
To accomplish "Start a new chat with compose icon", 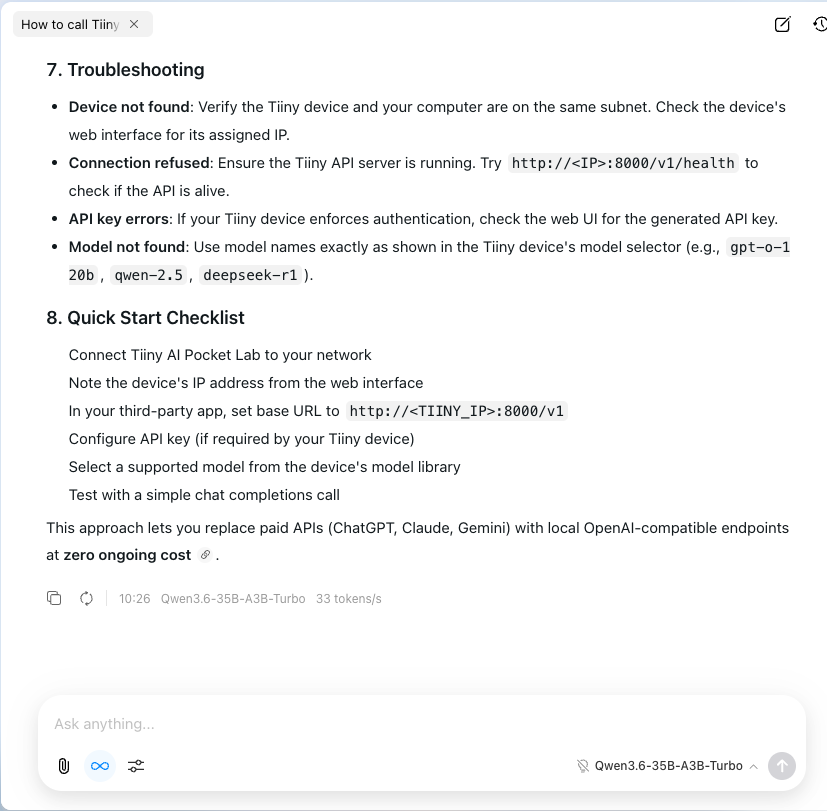I will pos(782,24).
